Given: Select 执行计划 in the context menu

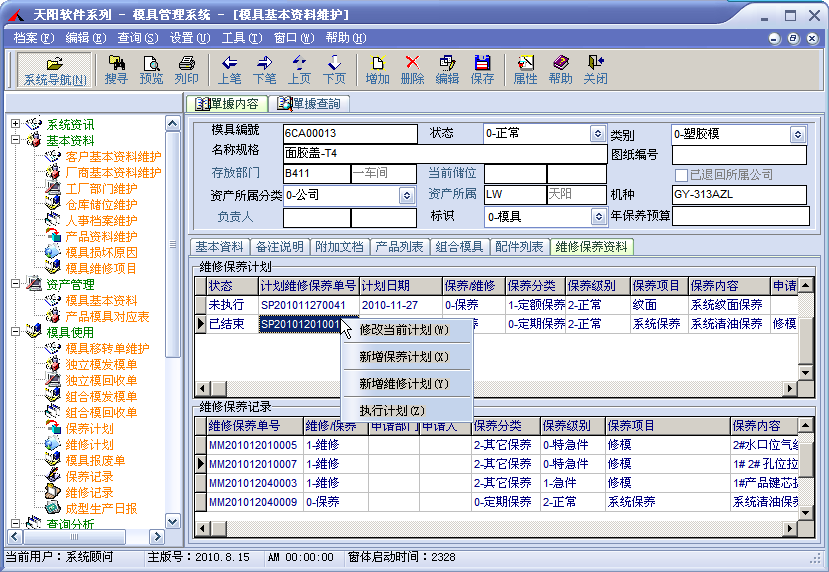Looking at the screenshot, I should tap(392, 410).
